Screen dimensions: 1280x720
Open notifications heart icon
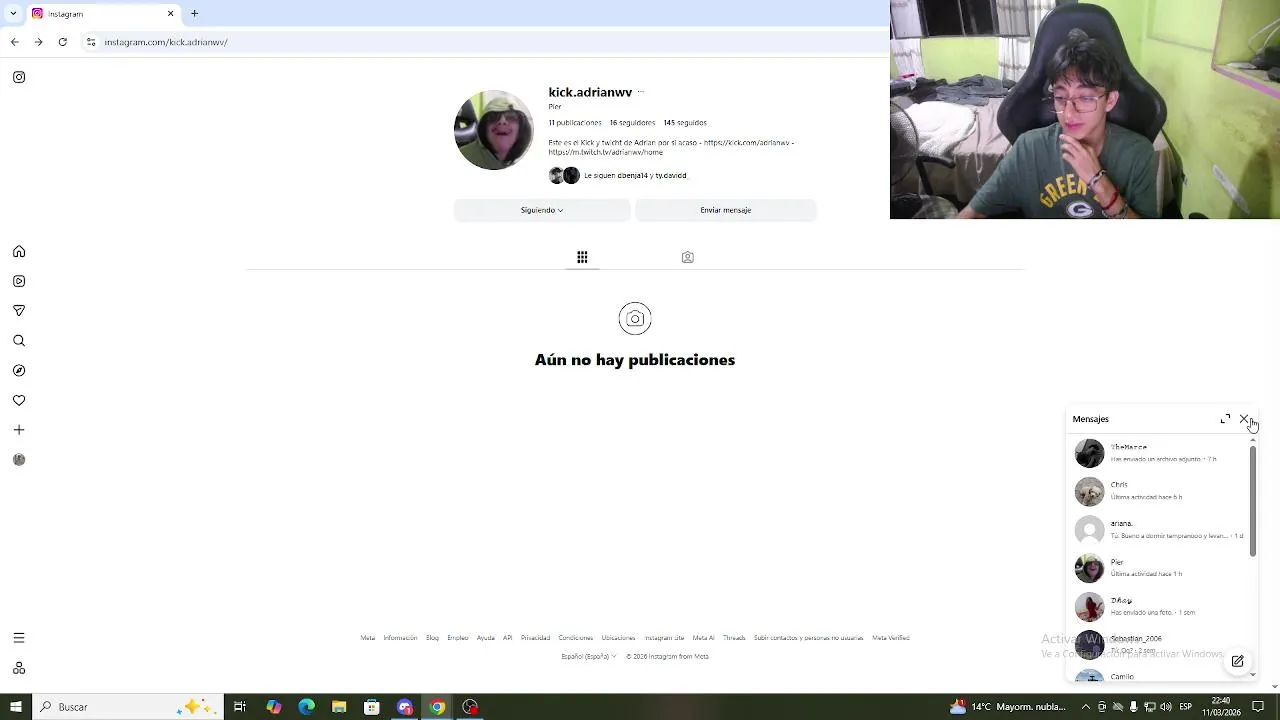(x=19, y=400)
